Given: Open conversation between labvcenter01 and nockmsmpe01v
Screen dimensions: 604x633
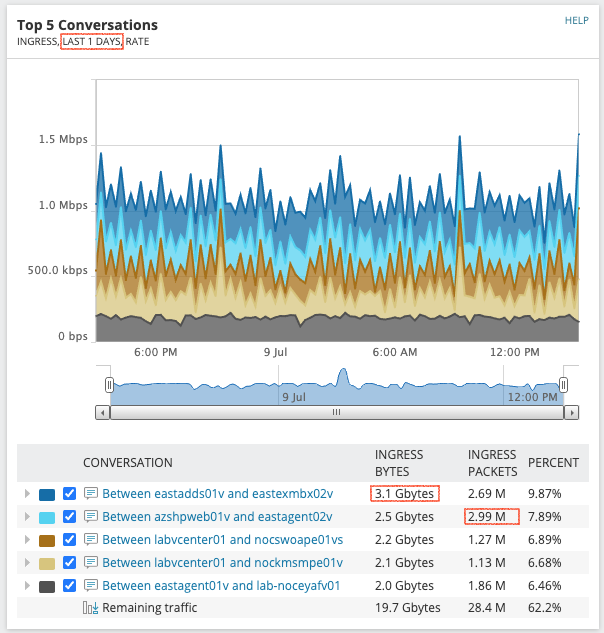Looking at the screenshot, I should [222, 563].
